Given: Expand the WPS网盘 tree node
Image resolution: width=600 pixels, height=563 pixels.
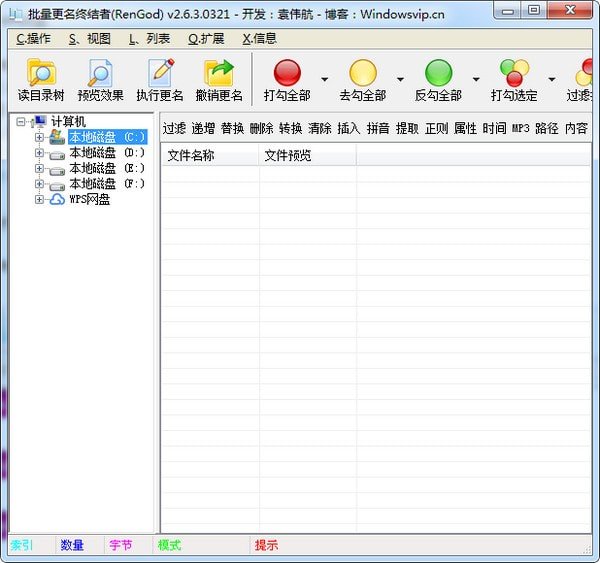Looking at the screenshot, I should pyautogui.click(x=39, y=199).
